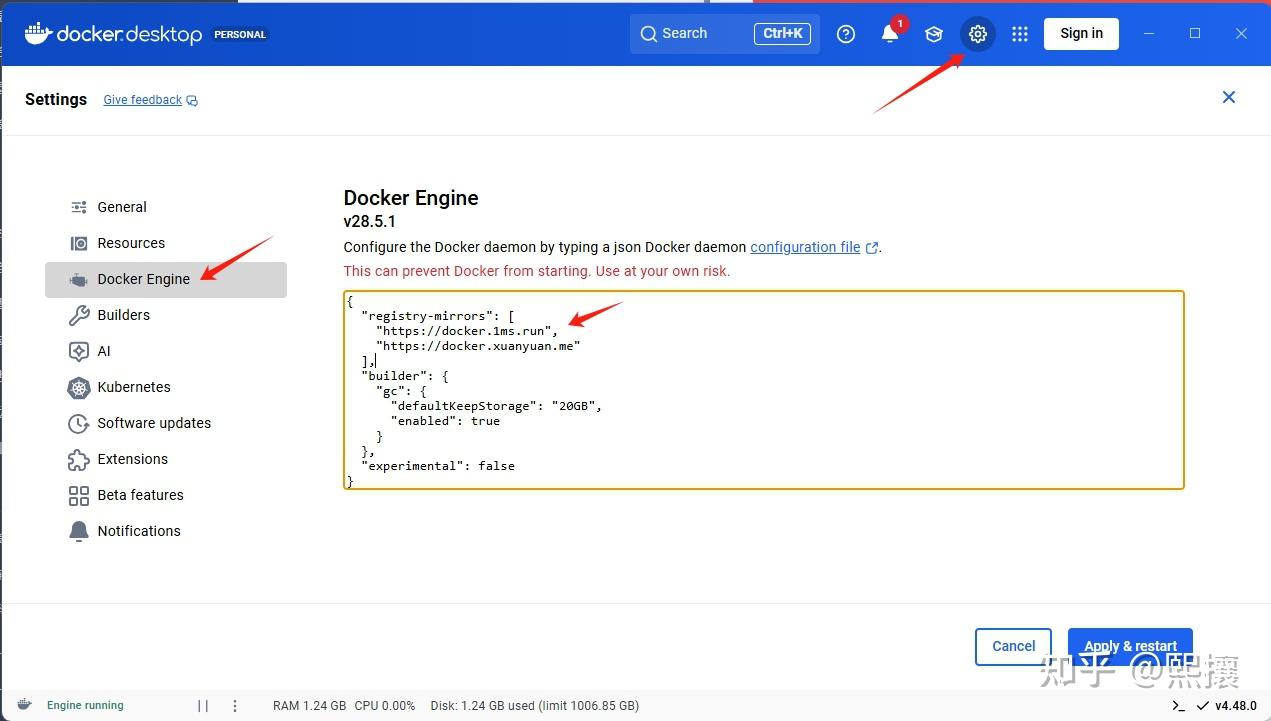The width and height of the screenshot is (1271, 721).
Task: Select the Software updates section
Action: click(x=154, y=423)
